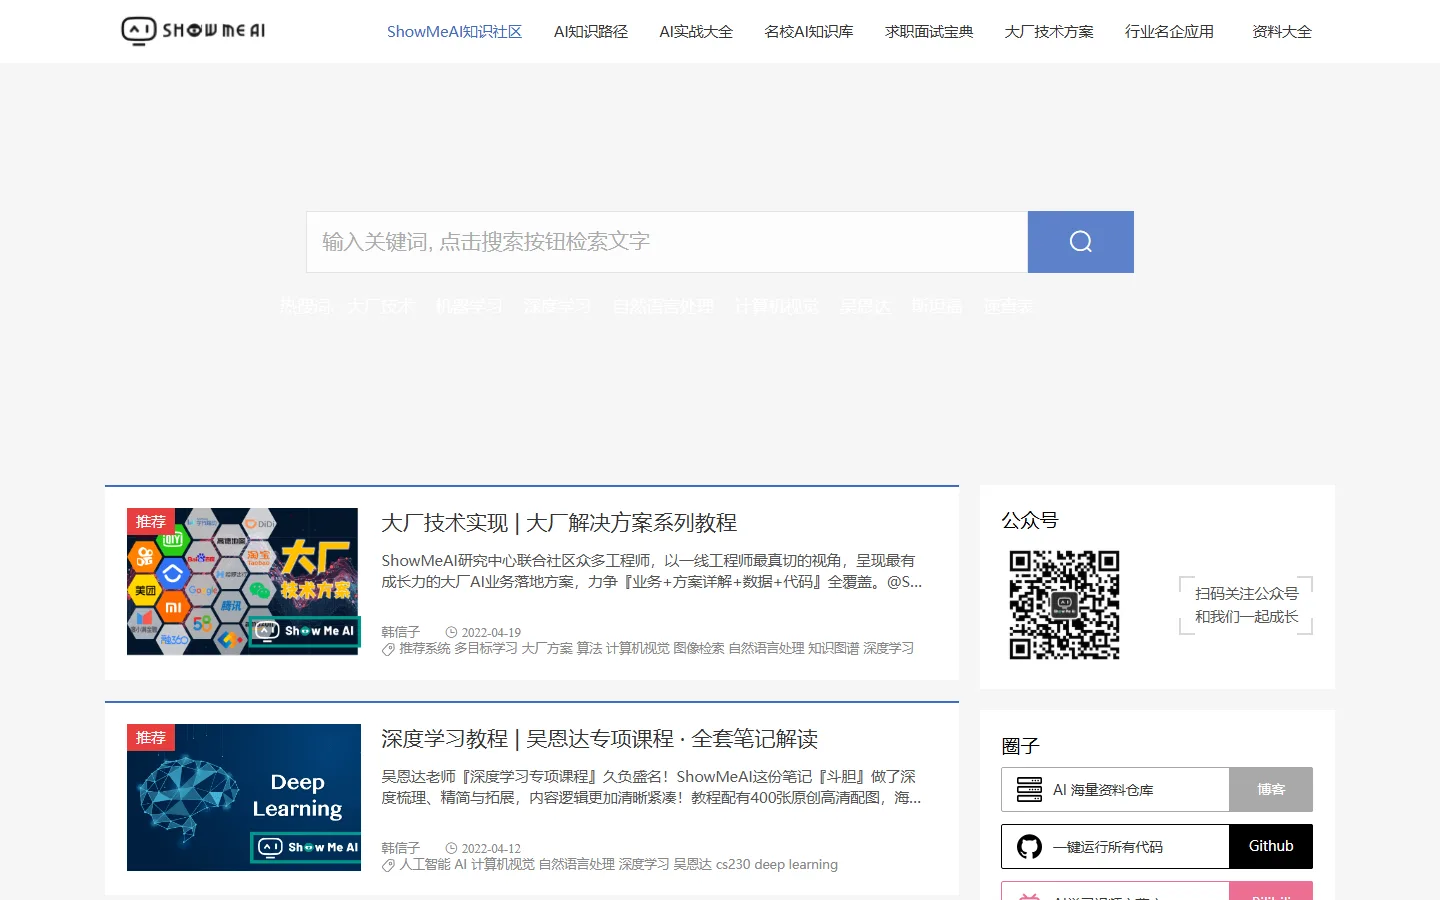Click the Deep Learning article thumbnail
Screen dimensions: 1440x900
click(x=243, y=797)
